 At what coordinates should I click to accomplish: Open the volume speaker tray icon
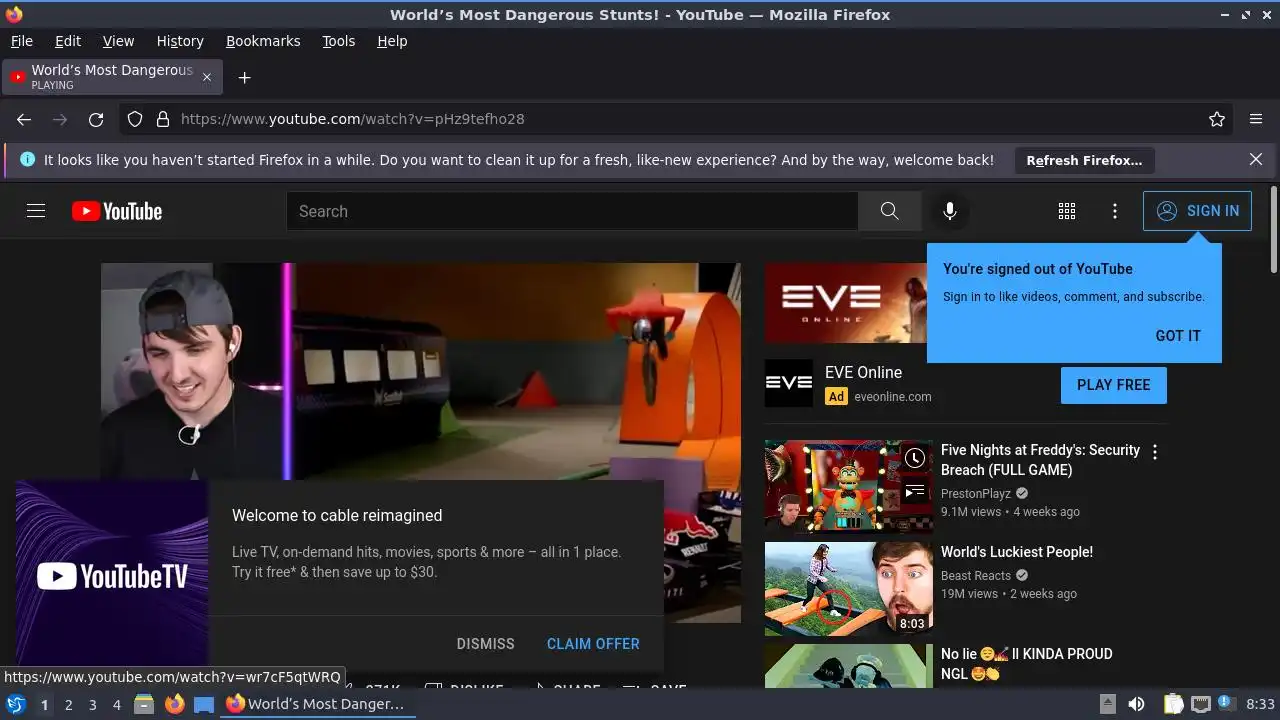click(x=1136, y=704)
